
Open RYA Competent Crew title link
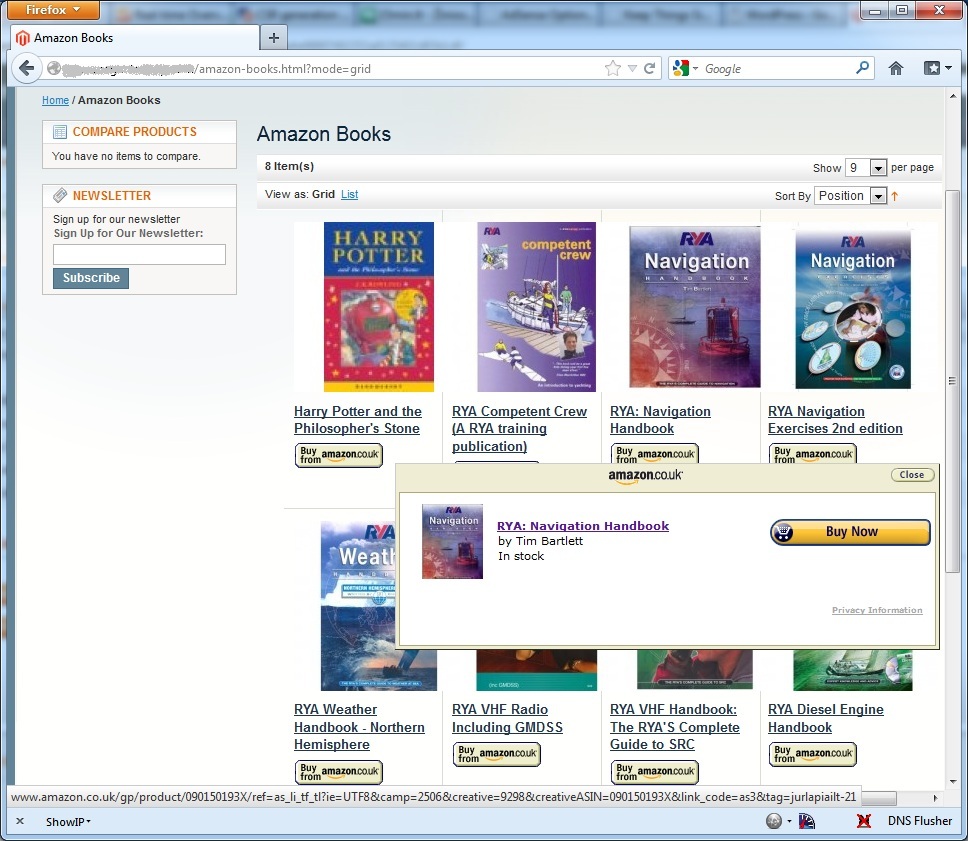(x=519, y=429)
